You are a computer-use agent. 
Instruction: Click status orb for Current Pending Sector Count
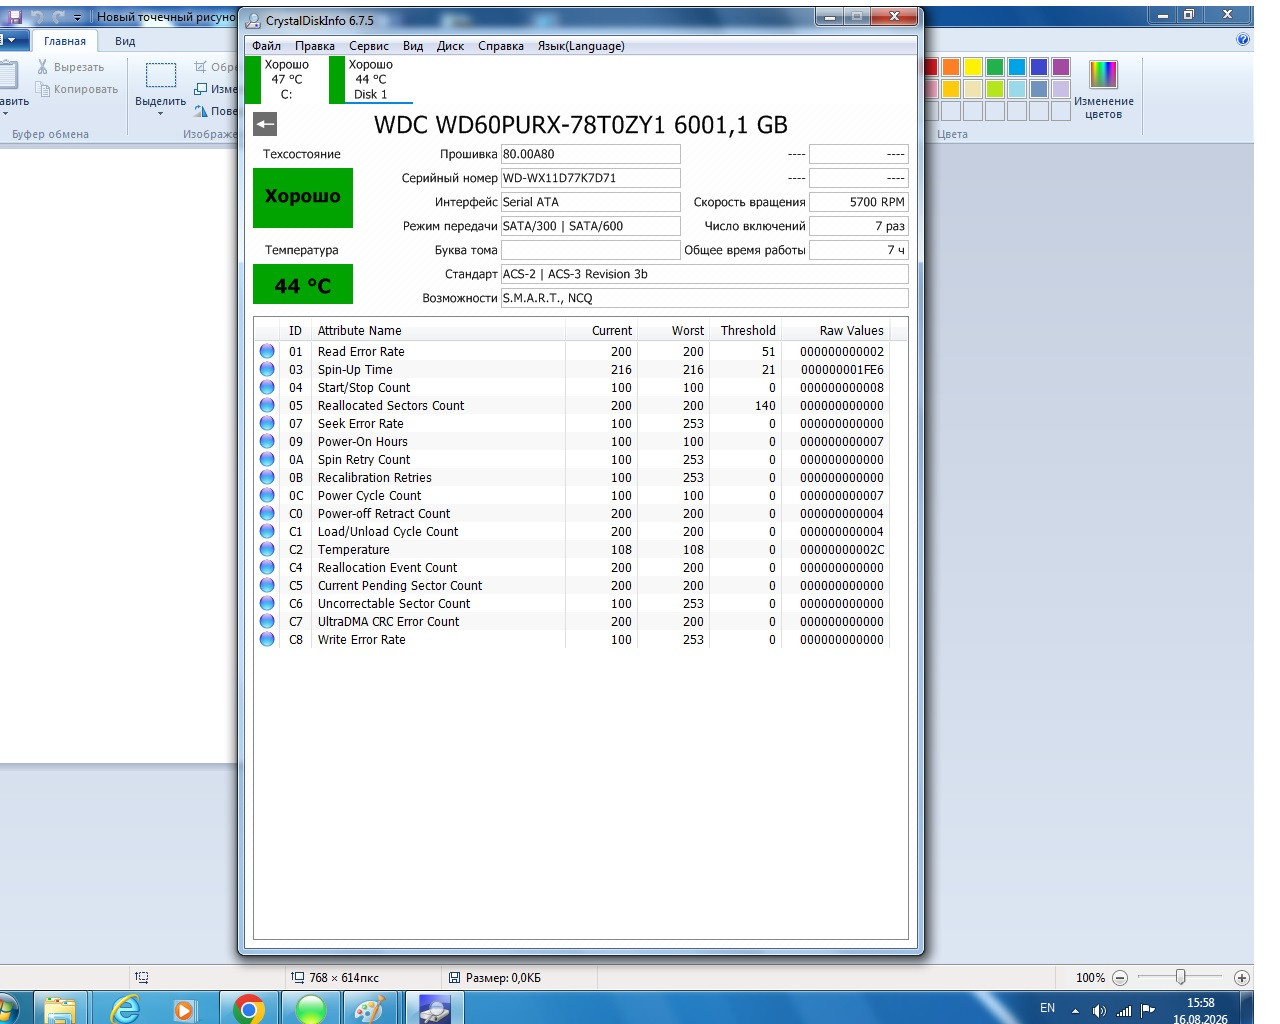coord(267,585)
